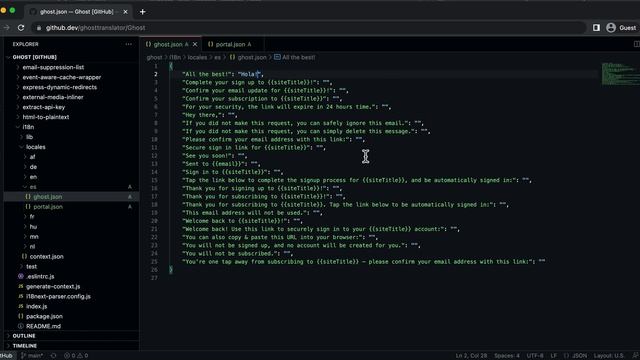Open README.md file
Viewport: 640px width, 360px height.
[x=43, y=326]
